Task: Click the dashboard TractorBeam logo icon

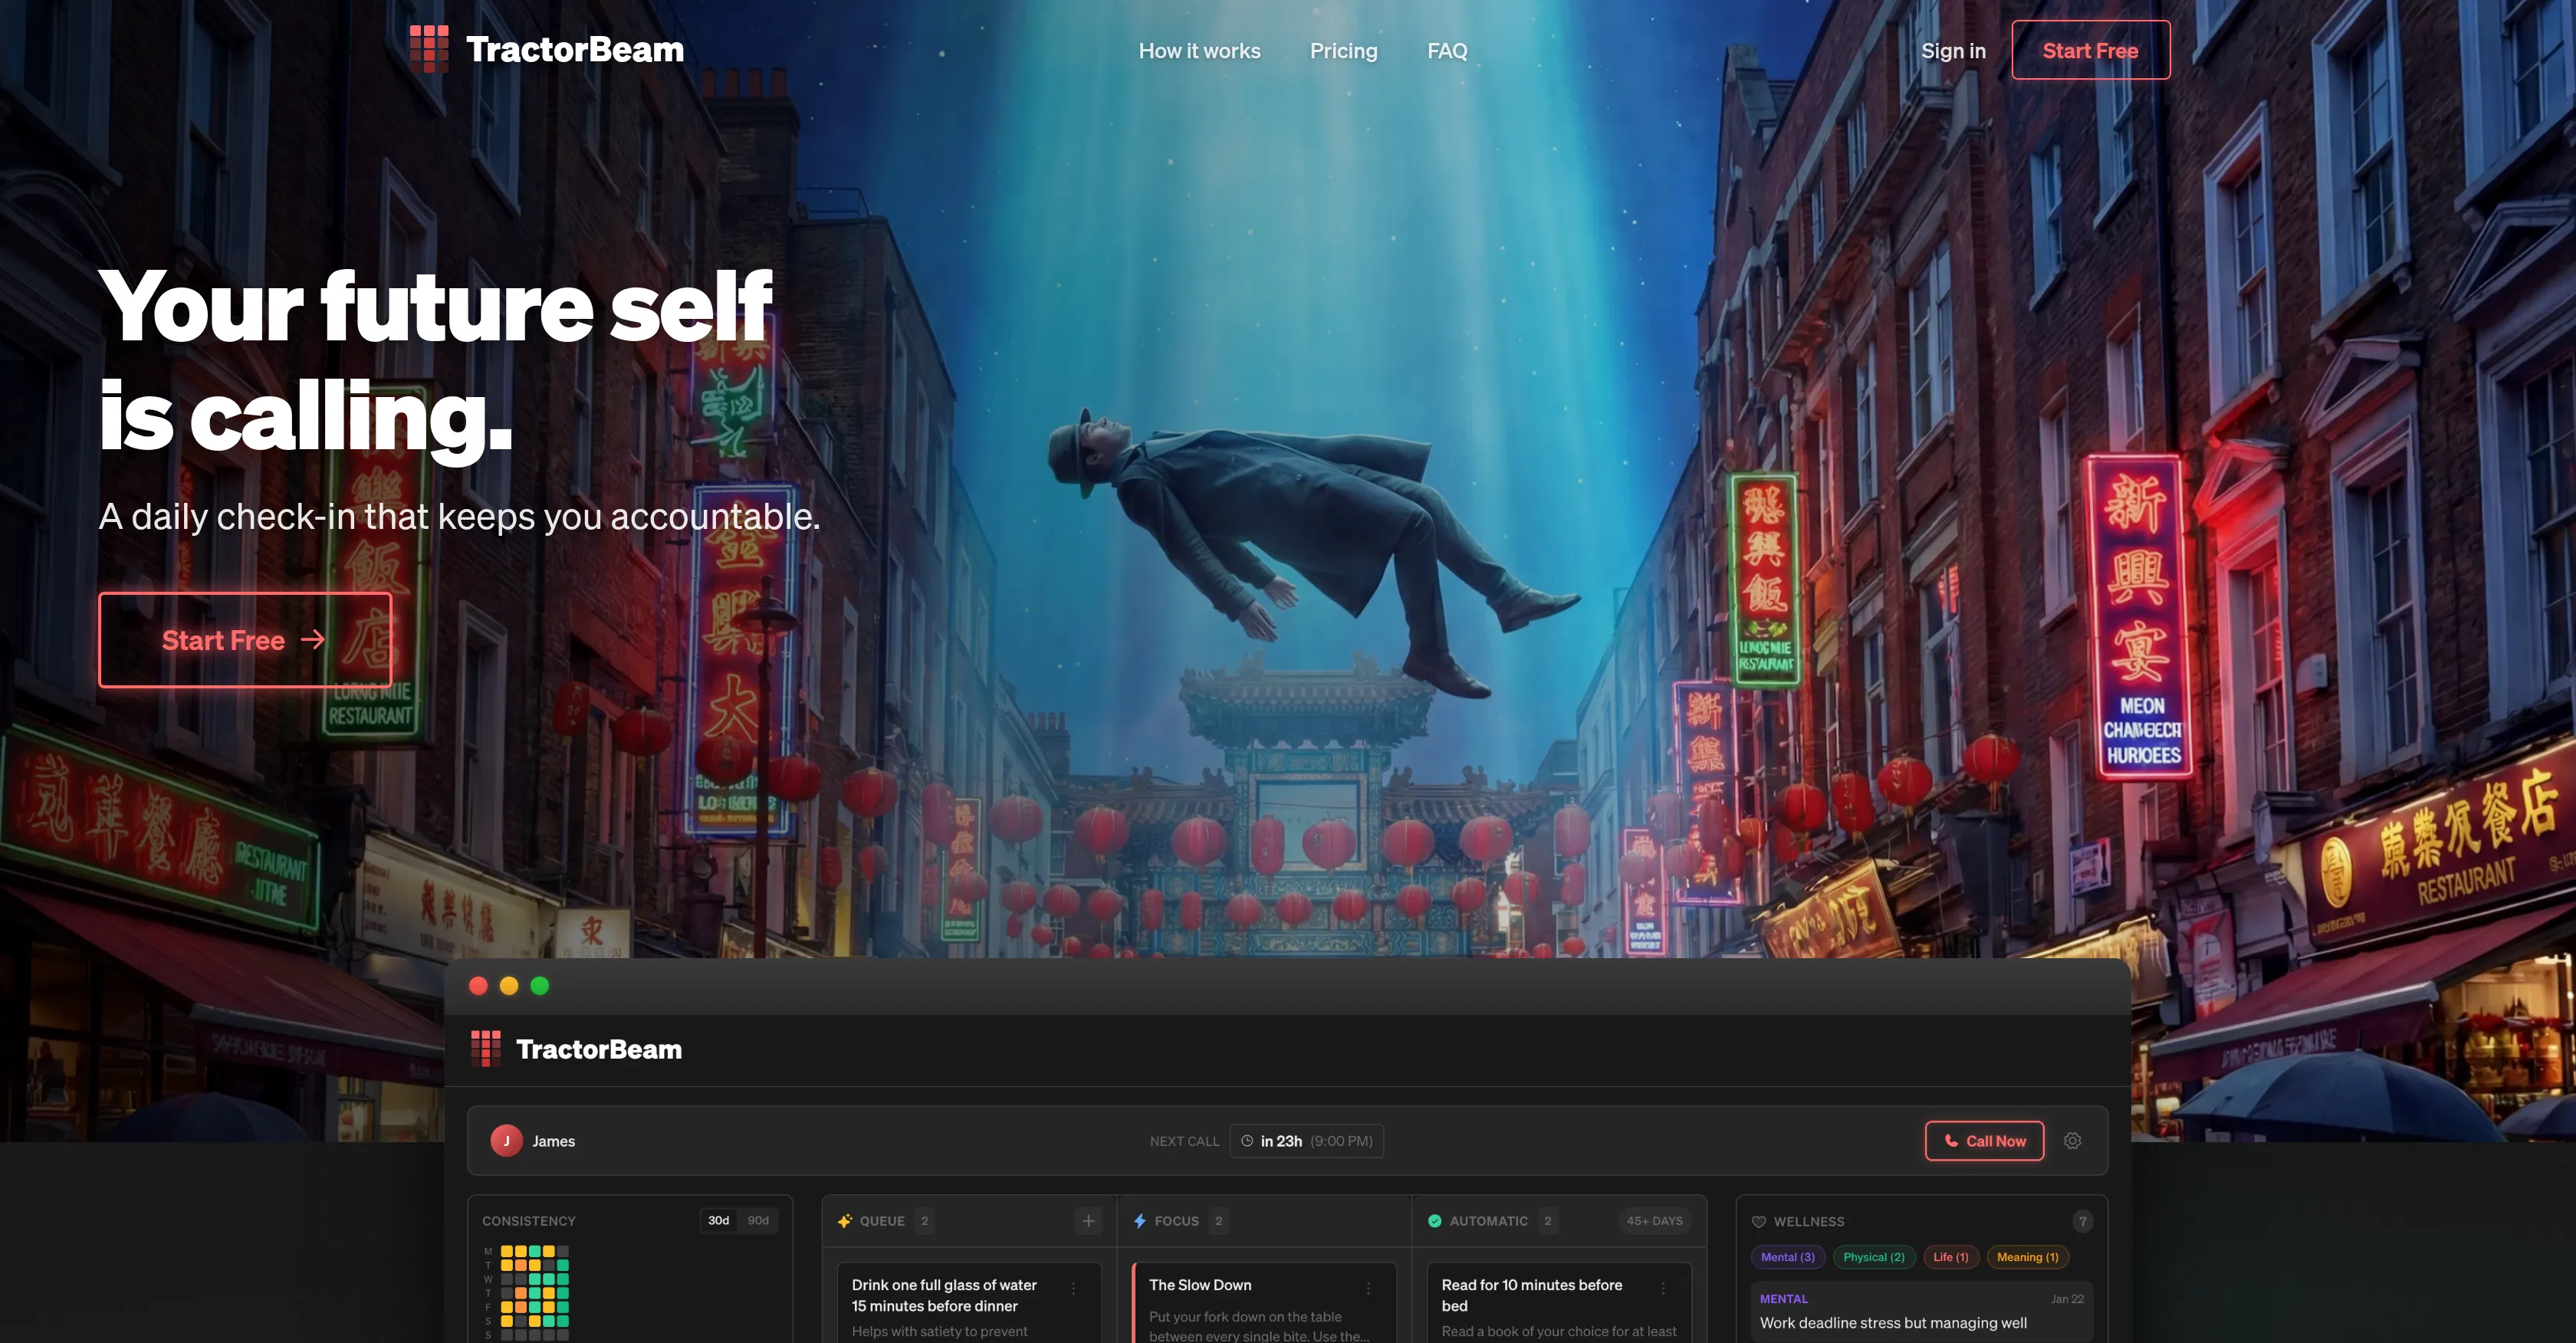Action: (486, 1049)
